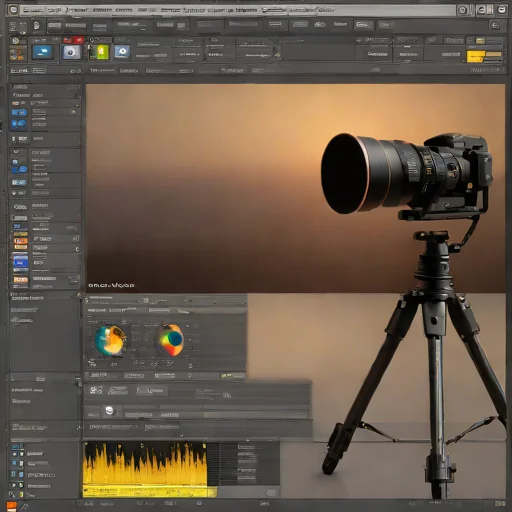Toggle visibility of first track beside the waveform
Screen dimensions: 512x512
click(x=14, y=454)
